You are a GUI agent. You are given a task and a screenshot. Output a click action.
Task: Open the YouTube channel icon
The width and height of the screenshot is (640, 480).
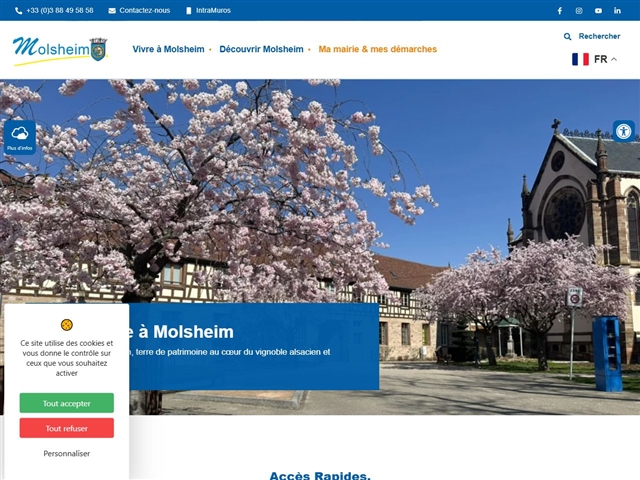coord(598,11)
